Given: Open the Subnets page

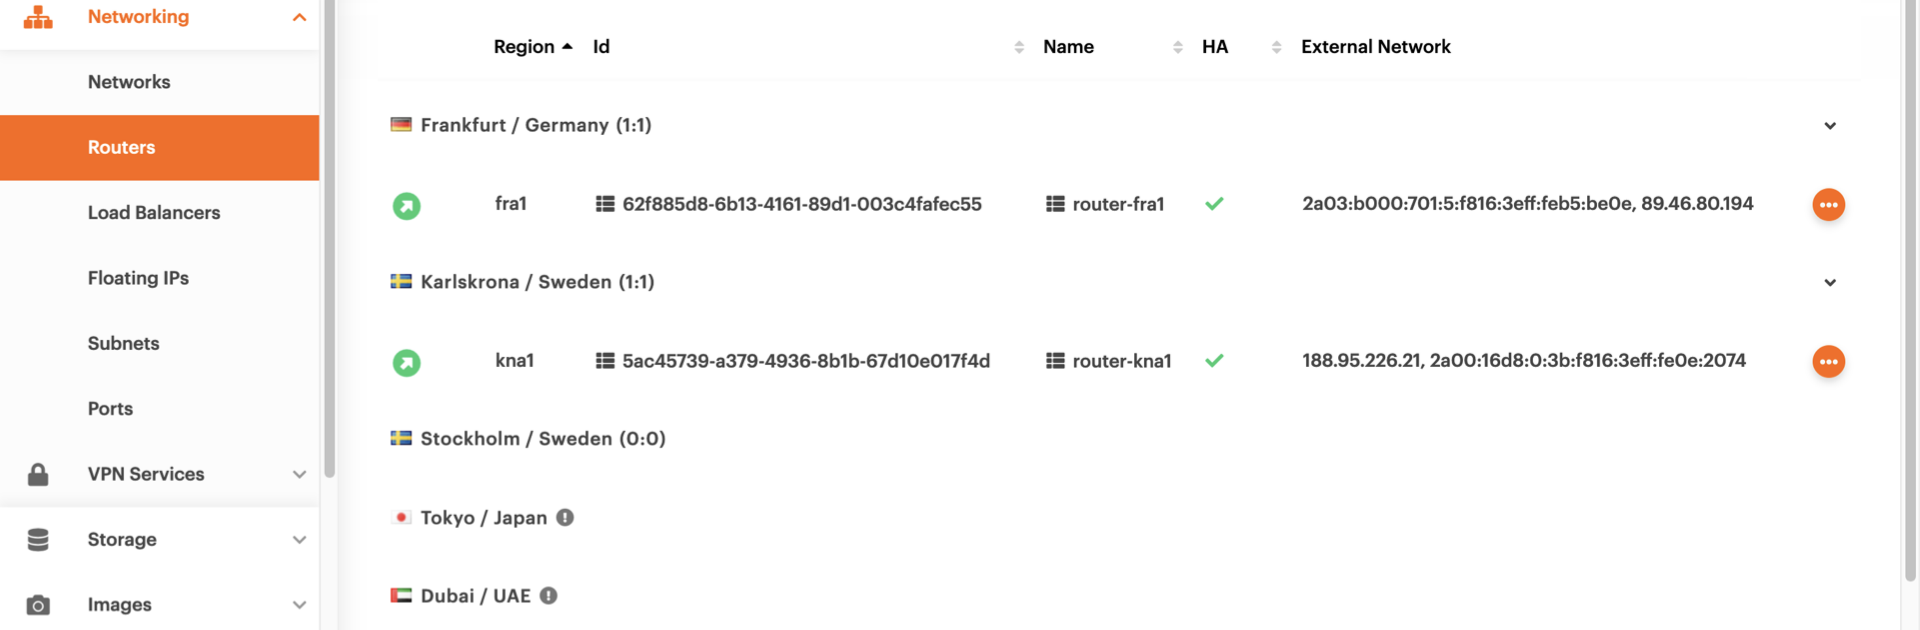Looking at the screenshot, I should (x=123, y=344).
